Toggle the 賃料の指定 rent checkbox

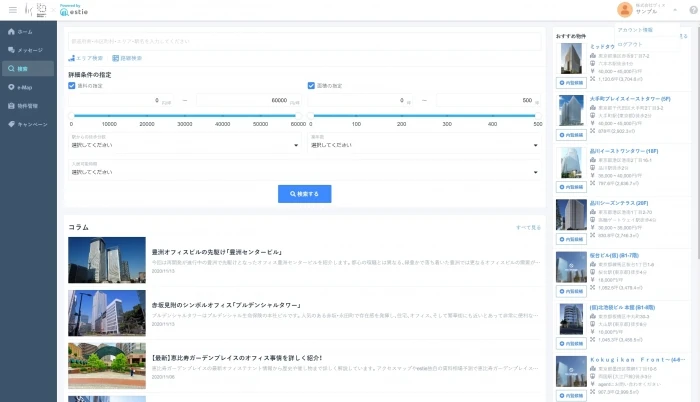pos(72,86)
